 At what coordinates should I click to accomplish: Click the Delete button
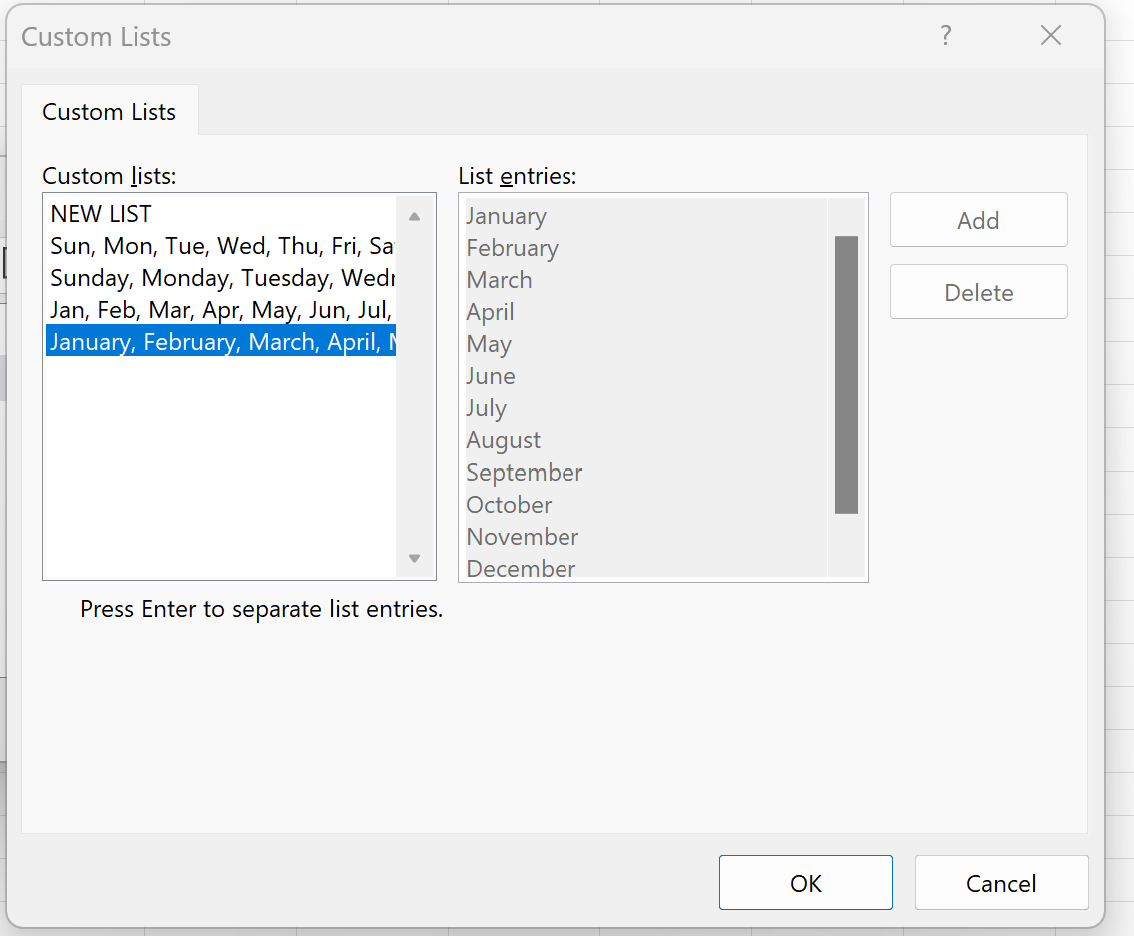(979, 292)
